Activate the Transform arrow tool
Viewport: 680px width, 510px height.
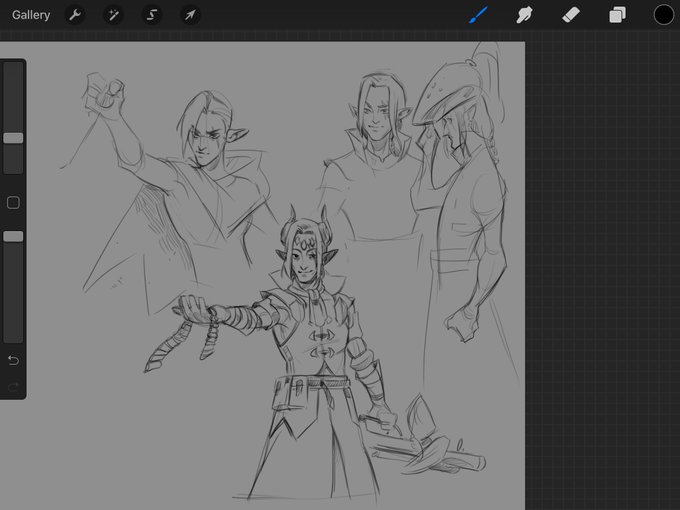point(190,15)
